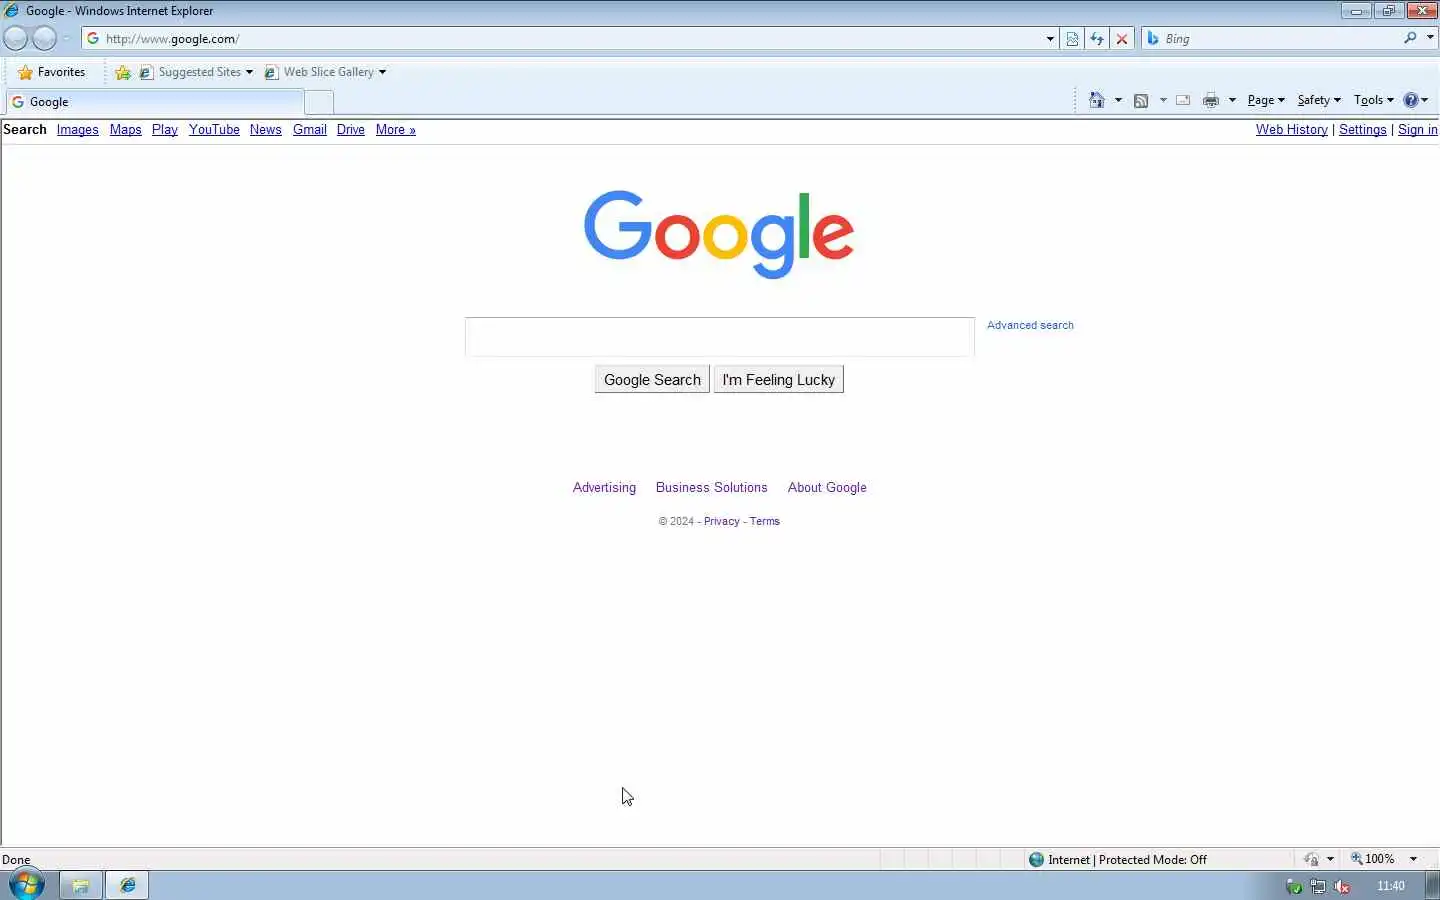Screen dimensions: 1440x900
Task: Open the Maps link
Action: (125, 130)
